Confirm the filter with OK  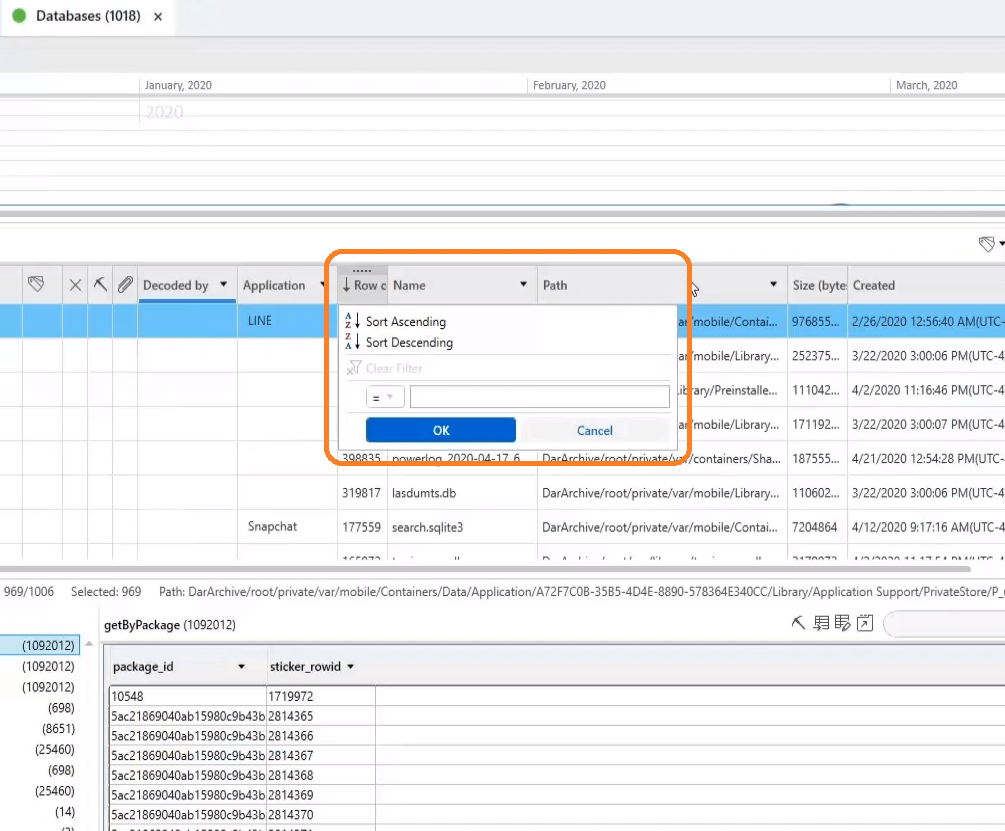pos(440,430)
